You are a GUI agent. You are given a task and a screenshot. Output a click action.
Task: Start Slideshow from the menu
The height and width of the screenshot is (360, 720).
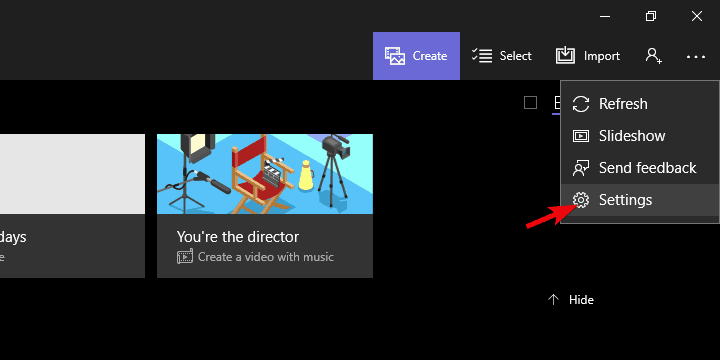[640, 136]
